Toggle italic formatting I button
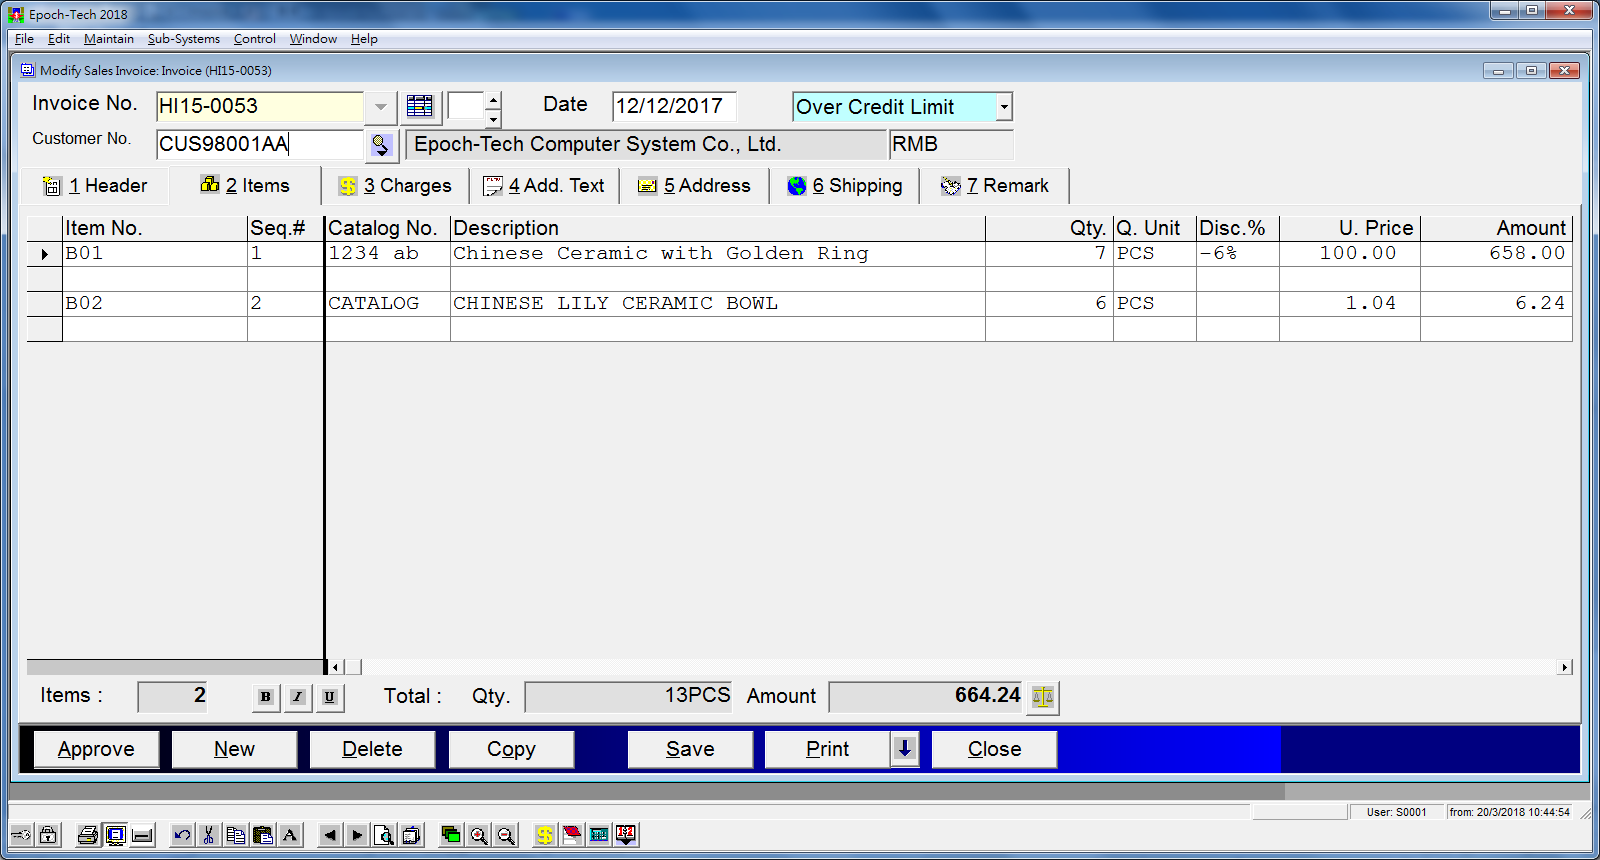1600x860 pixels. (297, 697)
